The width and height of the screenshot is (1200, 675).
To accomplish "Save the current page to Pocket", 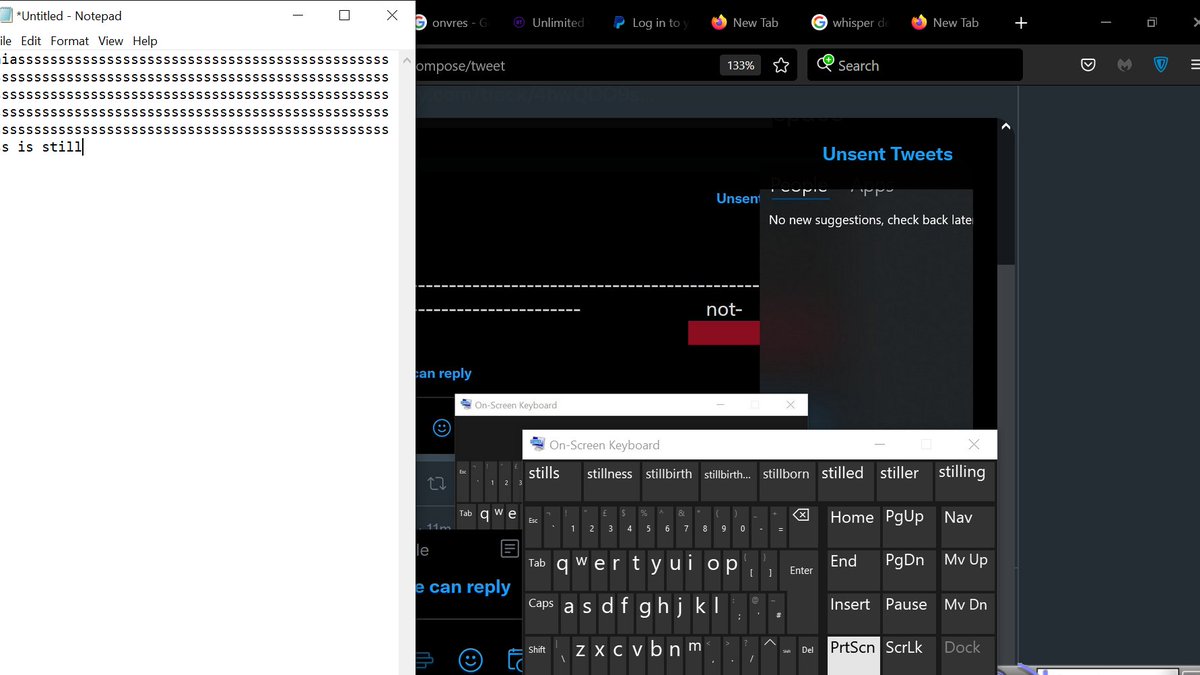I will coord(1088,64).
